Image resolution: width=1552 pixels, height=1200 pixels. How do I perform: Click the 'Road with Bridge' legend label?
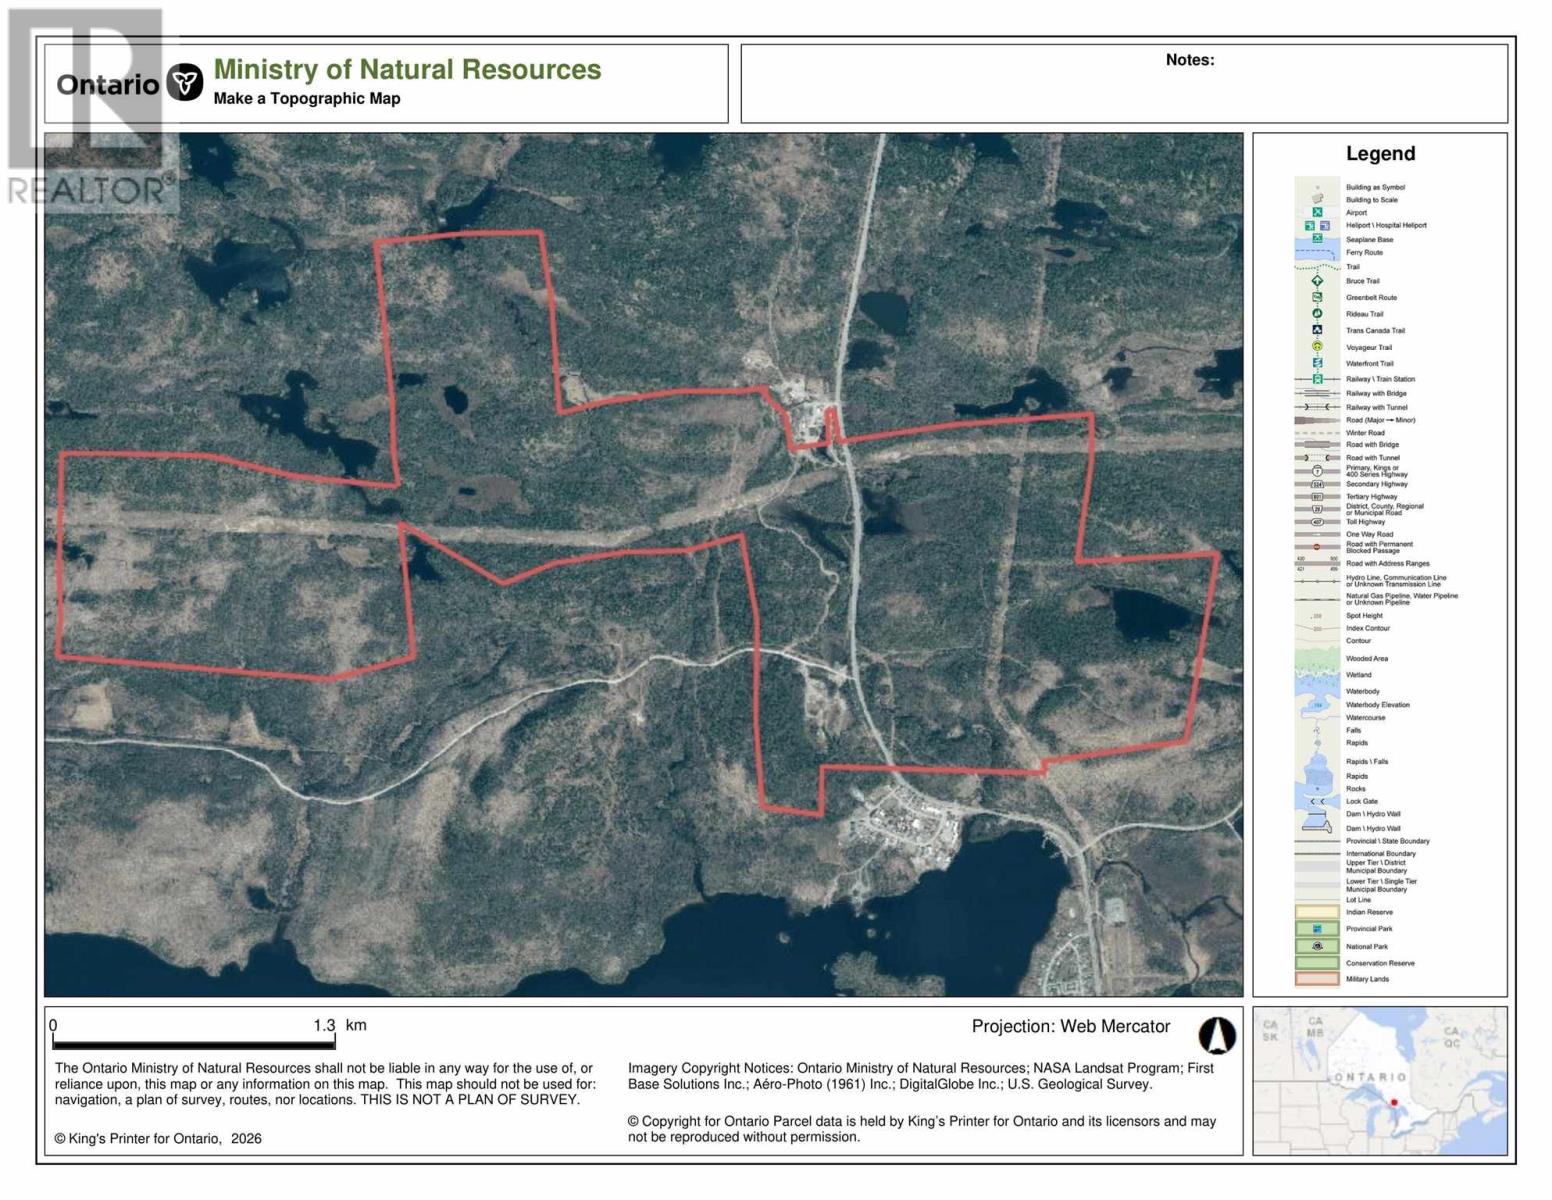coord(1372,445)
